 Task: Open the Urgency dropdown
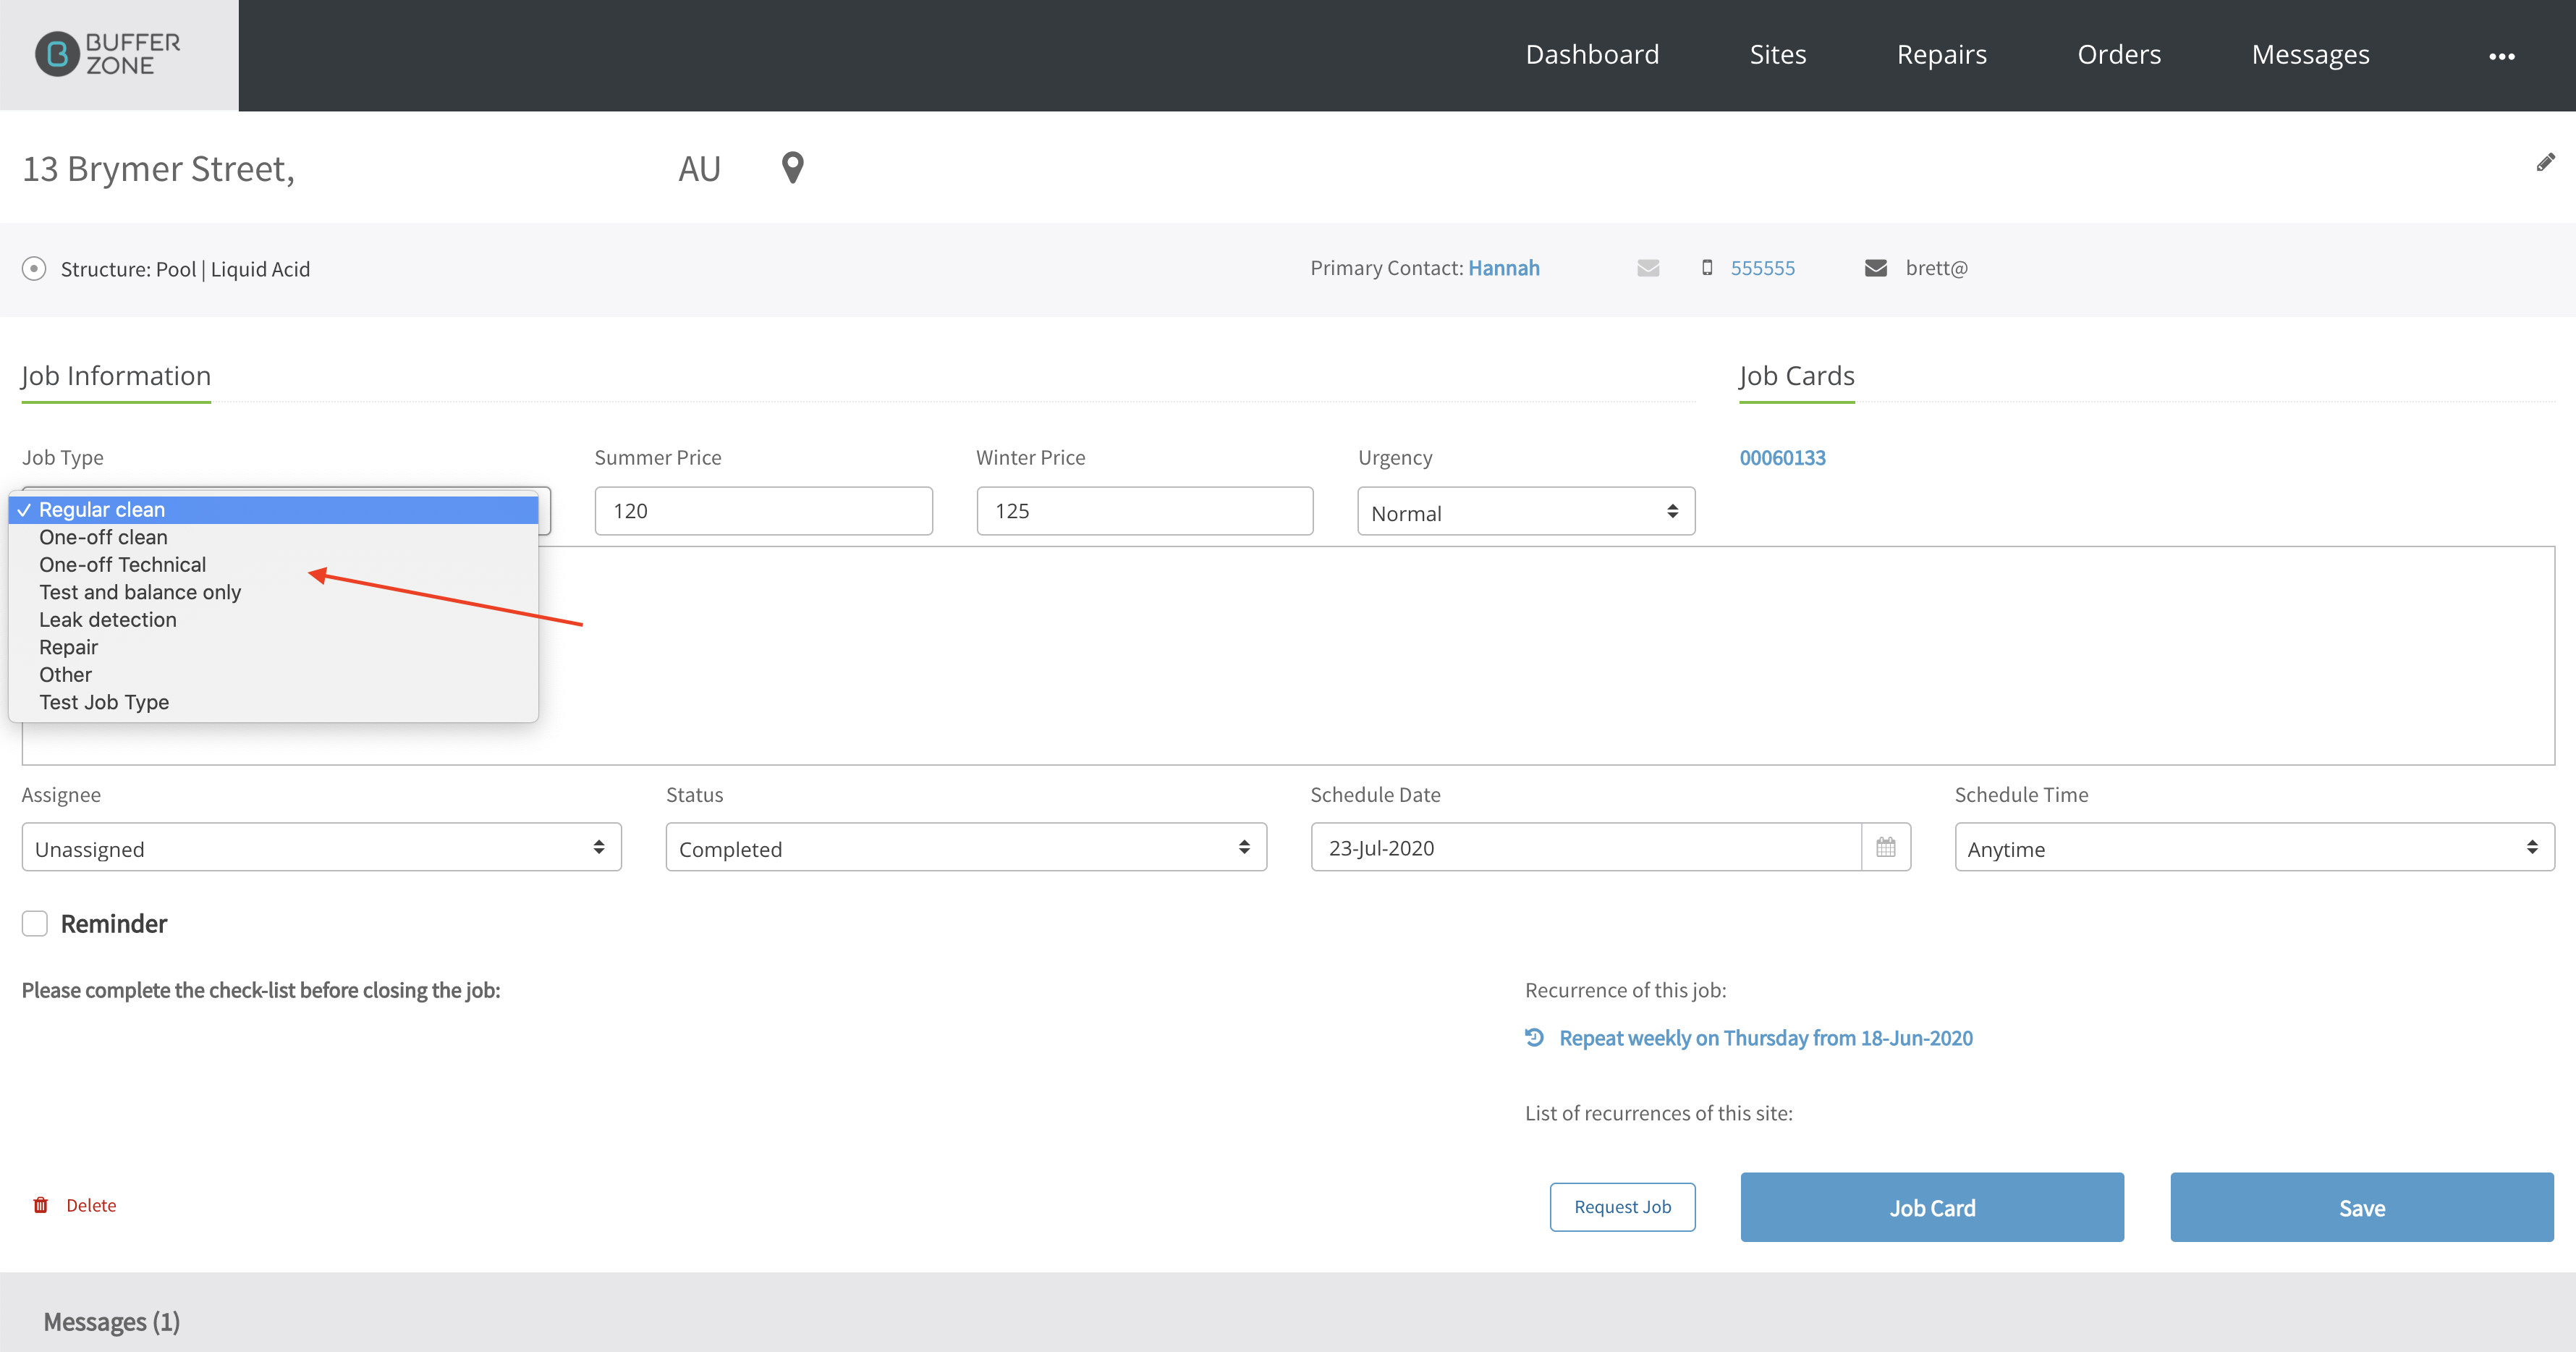pyautogui.click(x=1525, y=512)
